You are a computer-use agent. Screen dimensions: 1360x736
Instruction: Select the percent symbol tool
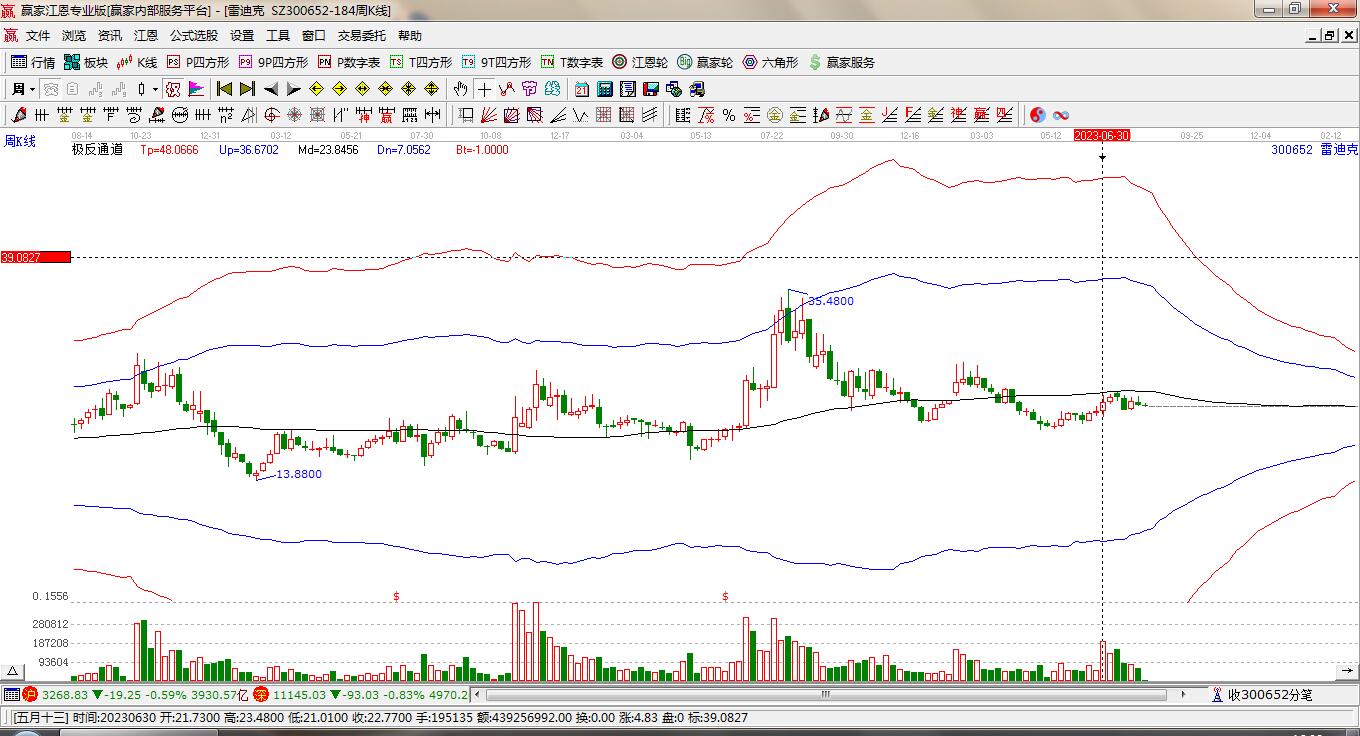(729, 115)
